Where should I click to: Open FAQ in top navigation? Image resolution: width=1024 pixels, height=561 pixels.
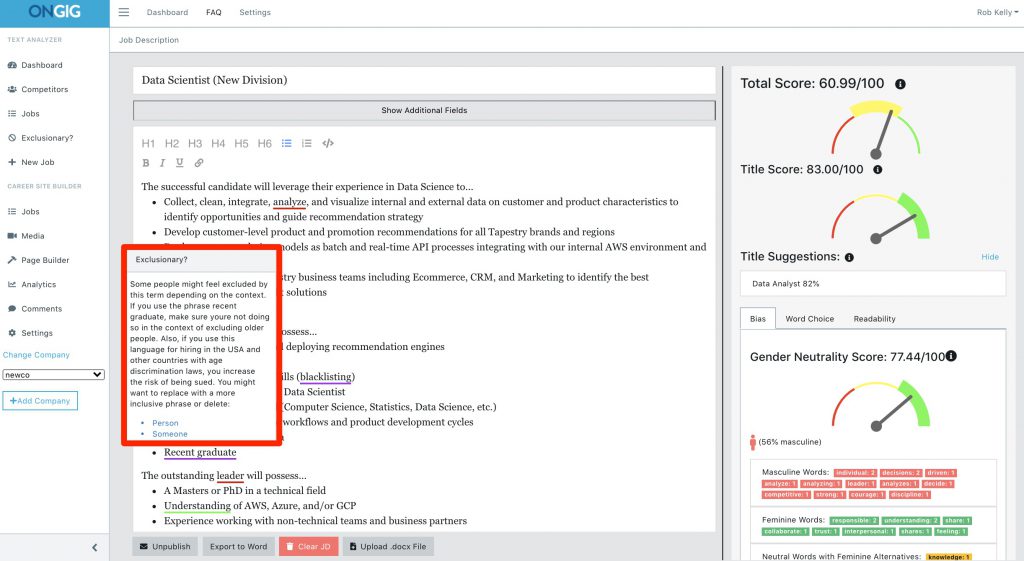coord(214,12)
